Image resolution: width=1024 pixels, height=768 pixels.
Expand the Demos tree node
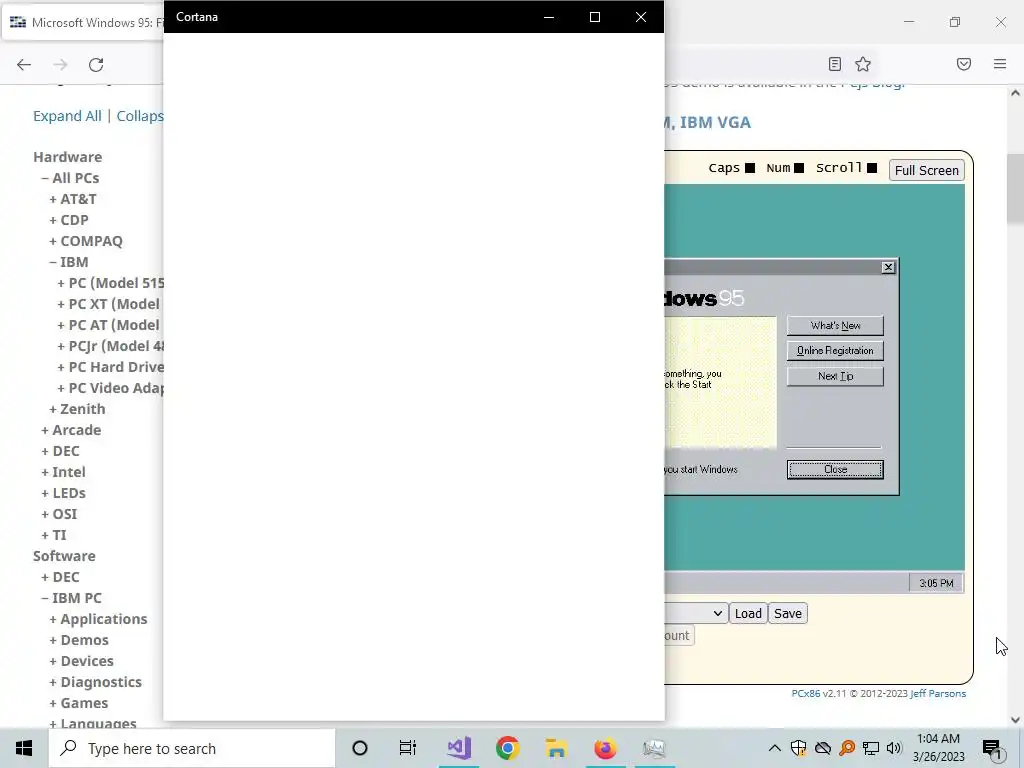53,640
